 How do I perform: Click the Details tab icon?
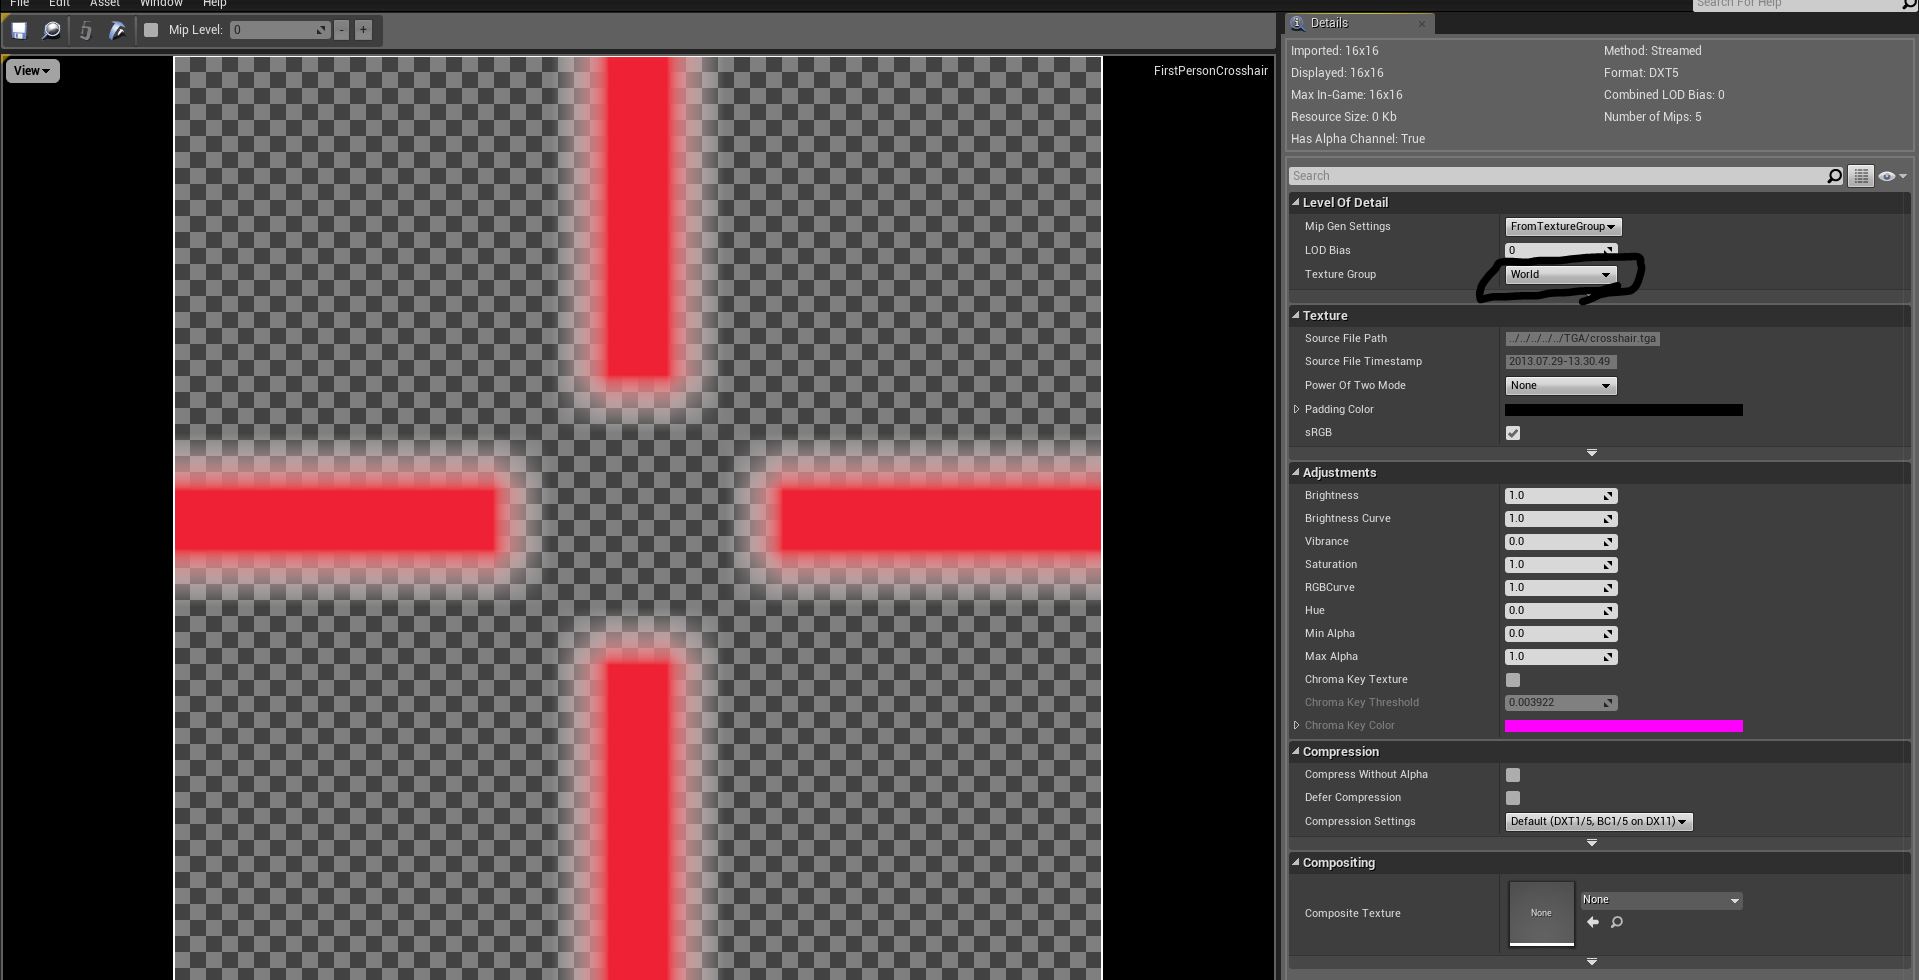click(x=1298, y=23)
